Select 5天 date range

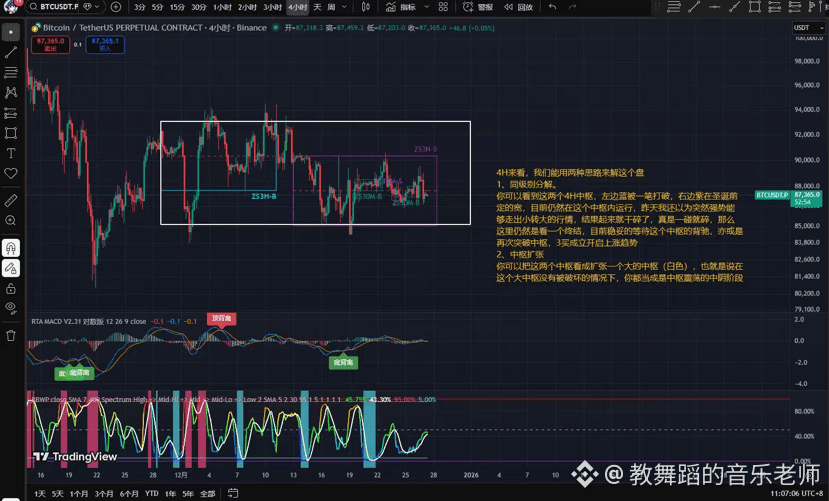58,494
